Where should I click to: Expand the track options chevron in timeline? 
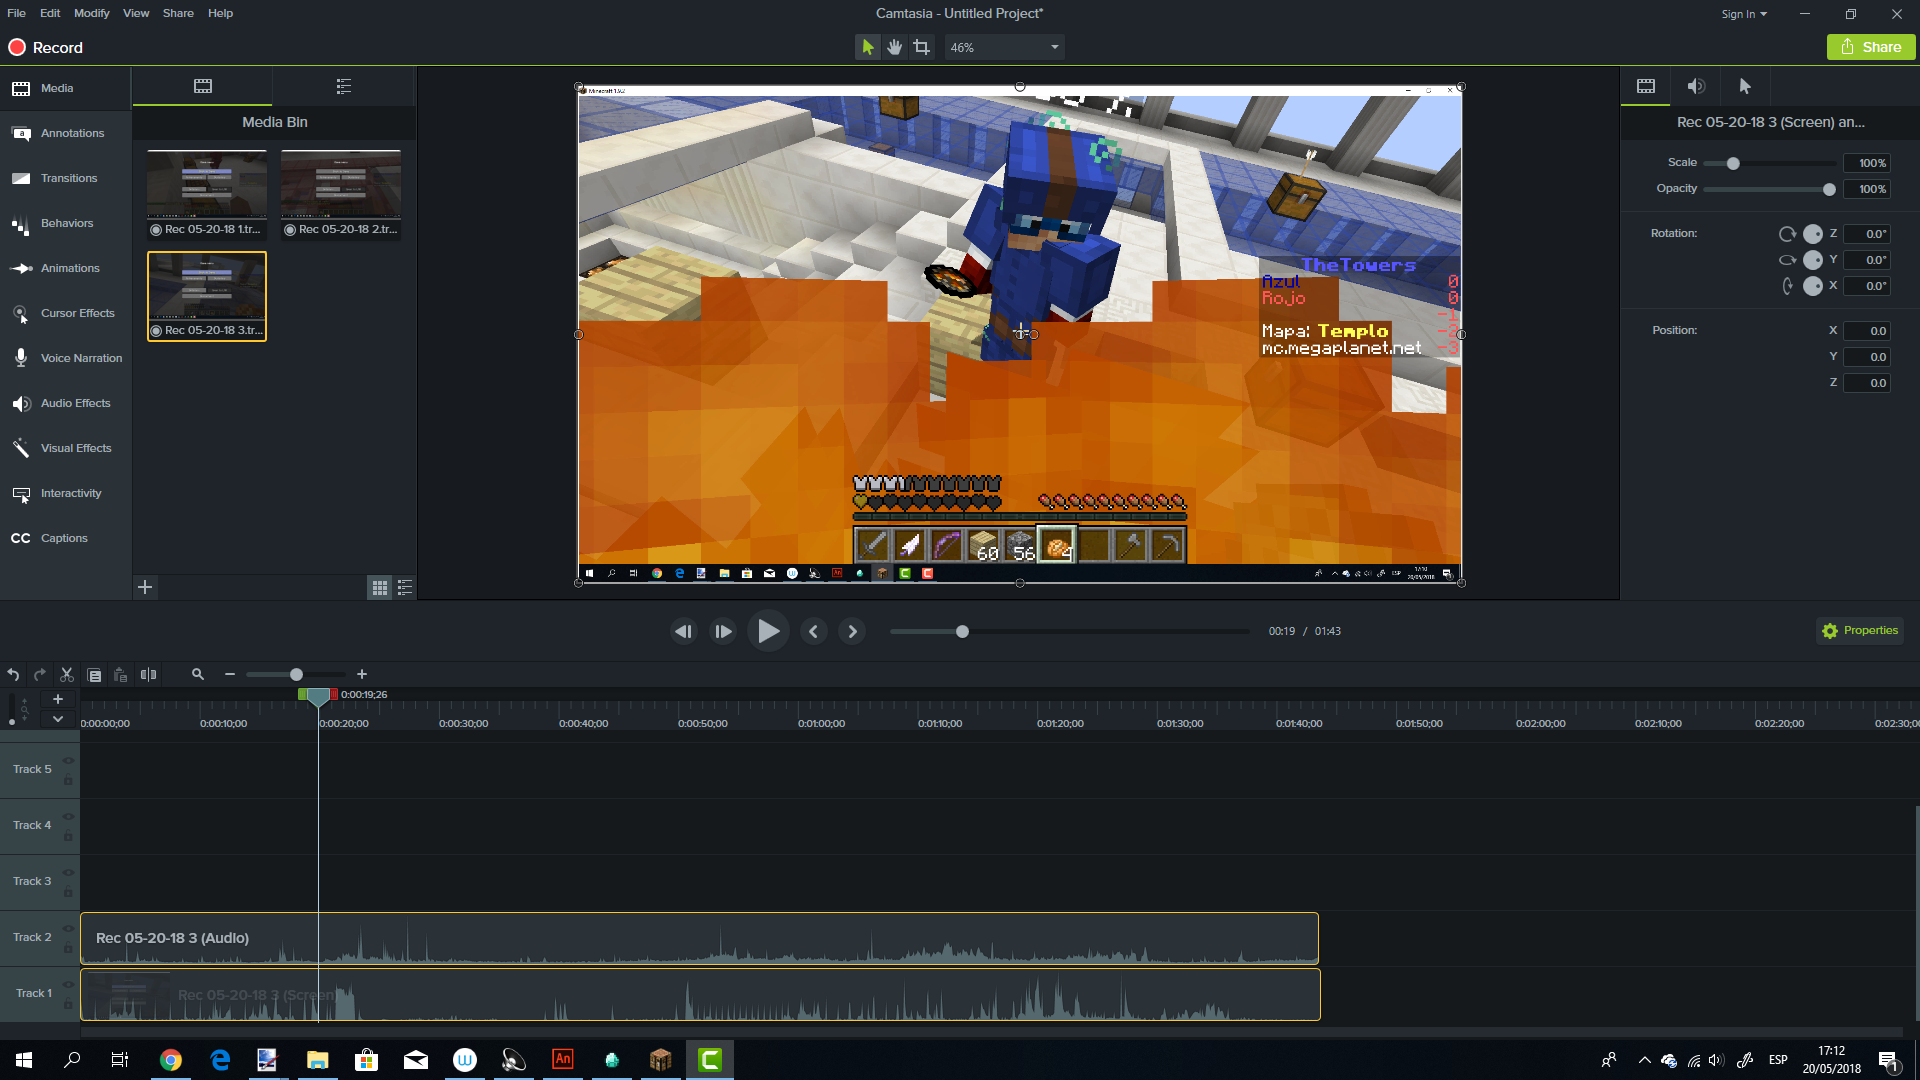point(58,719)
